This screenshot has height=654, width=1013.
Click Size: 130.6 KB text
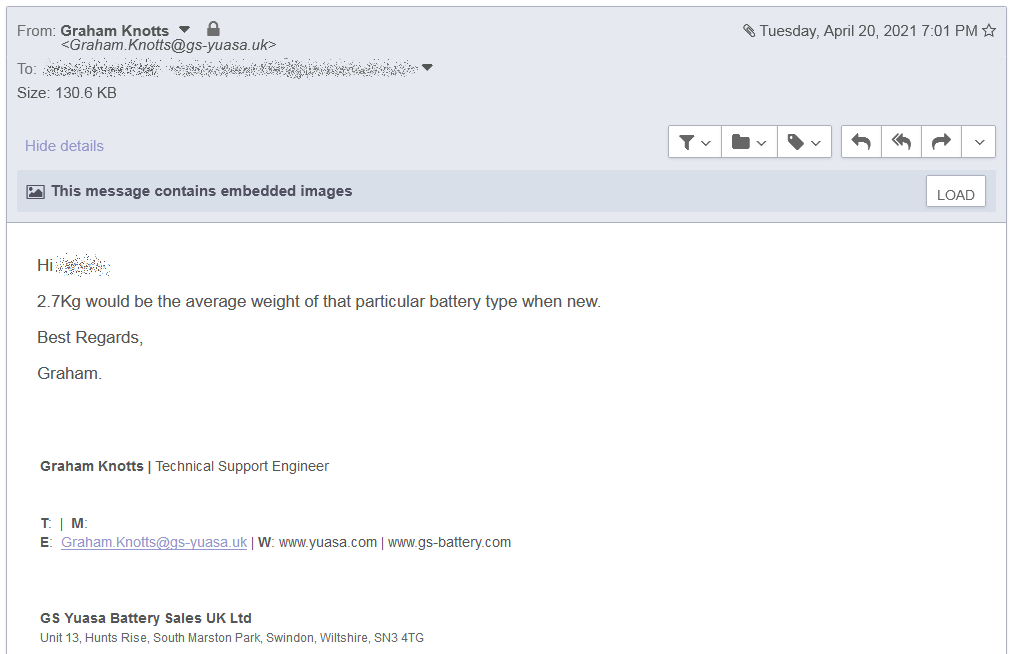point(67,93)
